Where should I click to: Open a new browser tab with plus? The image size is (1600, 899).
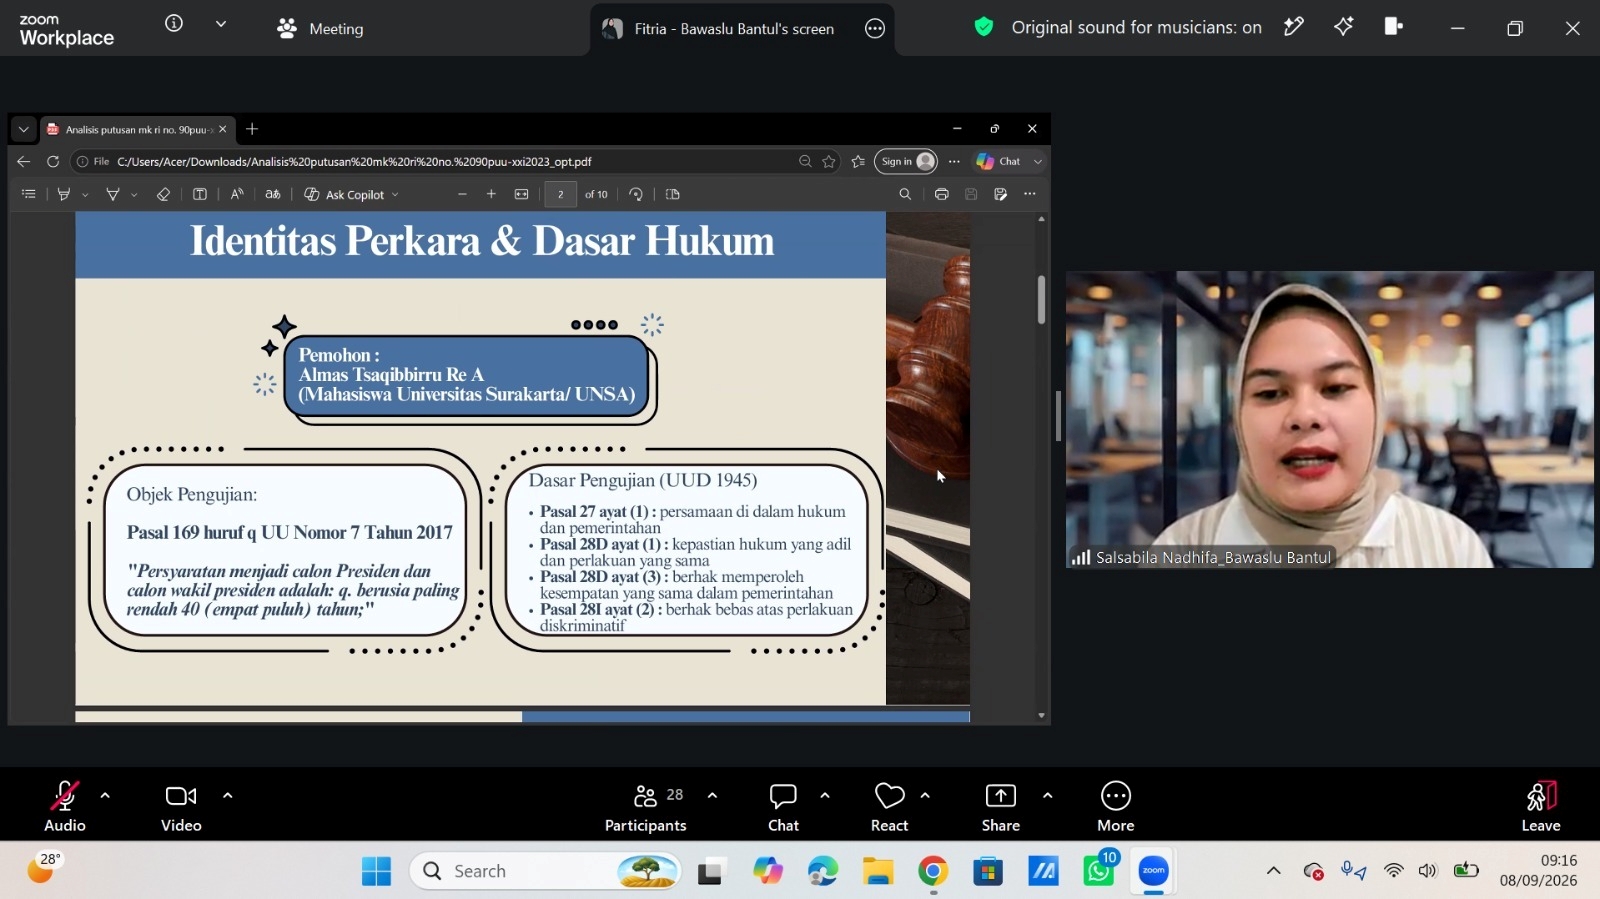click(252, 129)
